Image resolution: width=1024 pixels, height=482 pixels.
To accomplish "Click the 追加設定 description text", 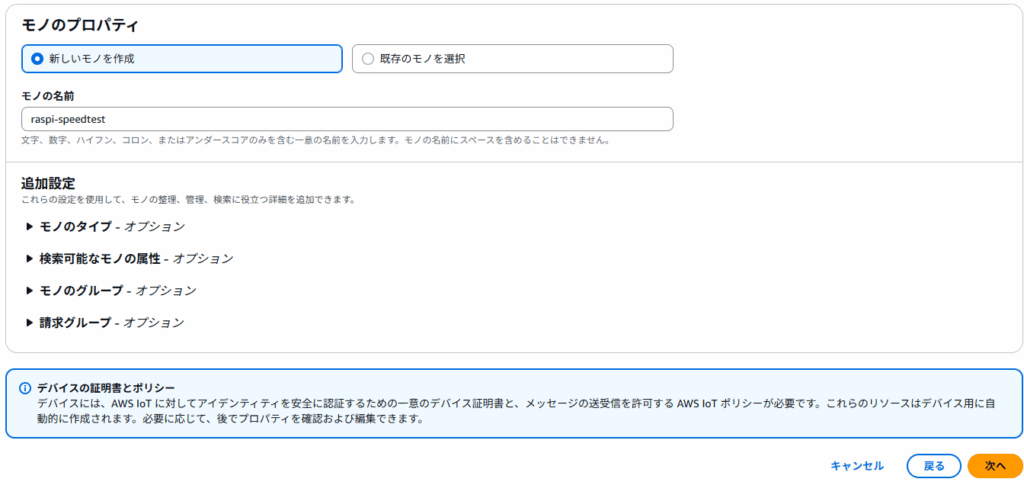I will tap(188, 200).
